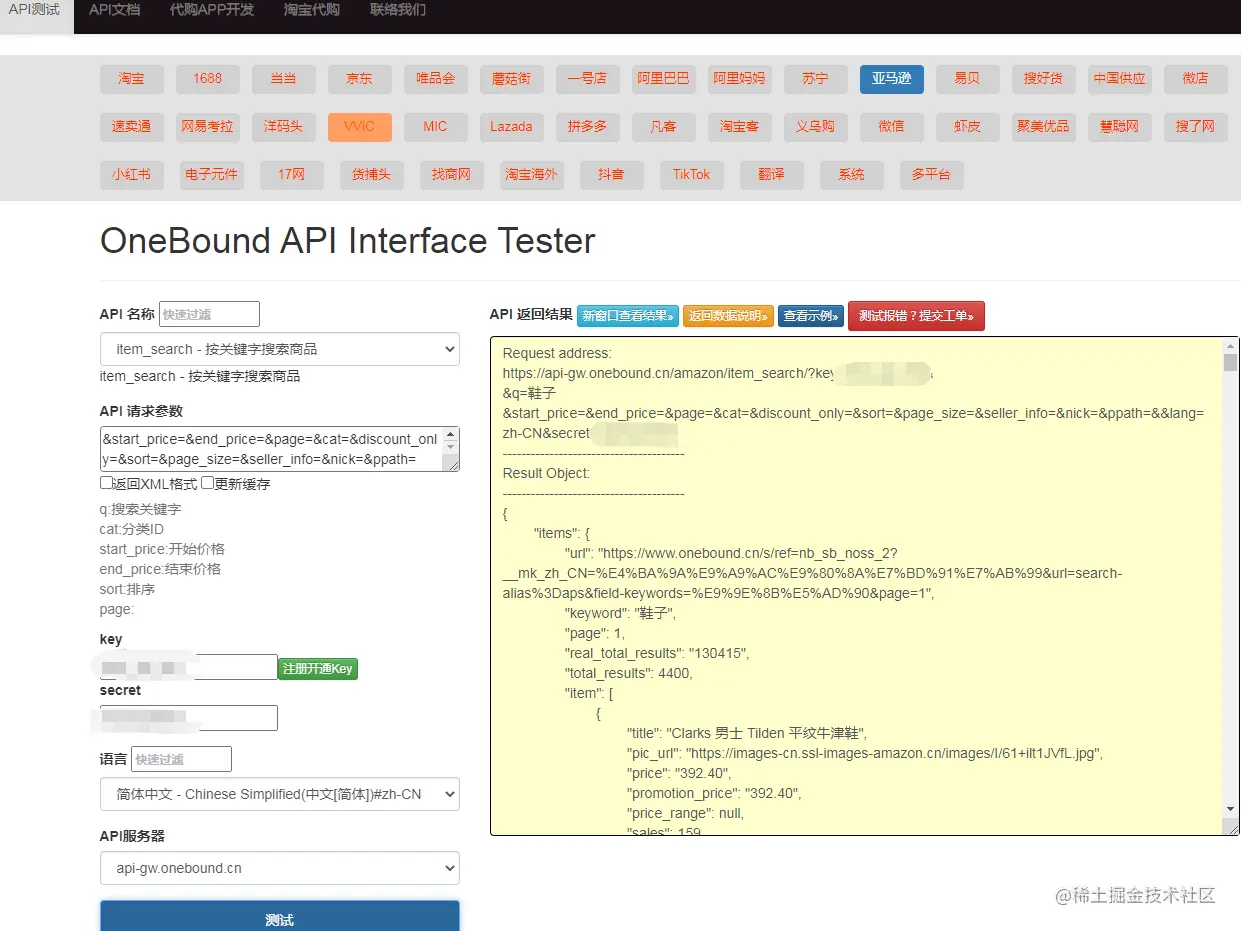Select the 阿里巴巴 platform button

point(664,79)
